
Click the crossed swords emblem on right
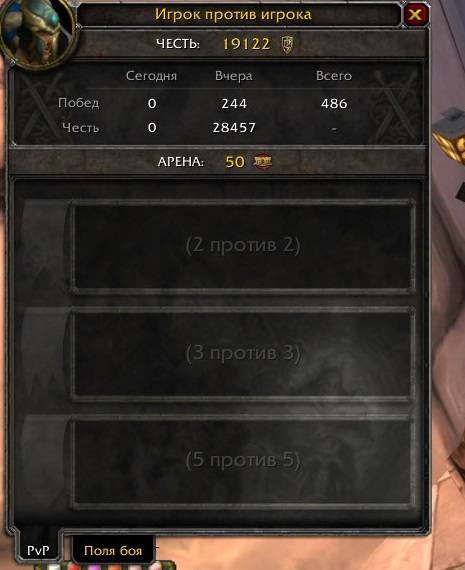point(394,104)
